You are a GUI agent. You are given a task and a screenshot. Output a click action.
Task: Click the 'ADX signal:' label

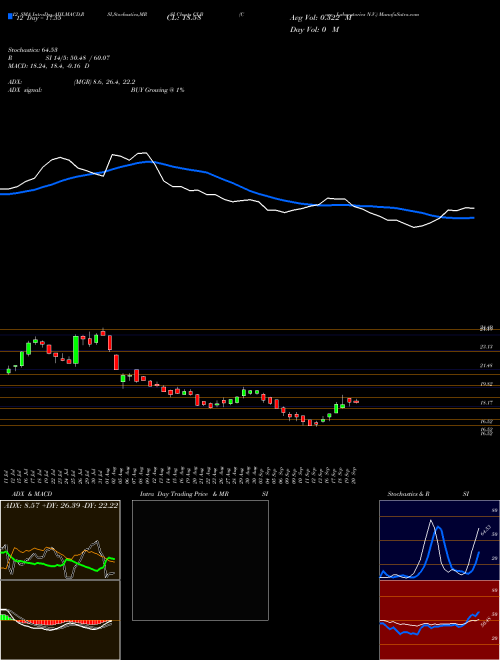pos(24,90)
